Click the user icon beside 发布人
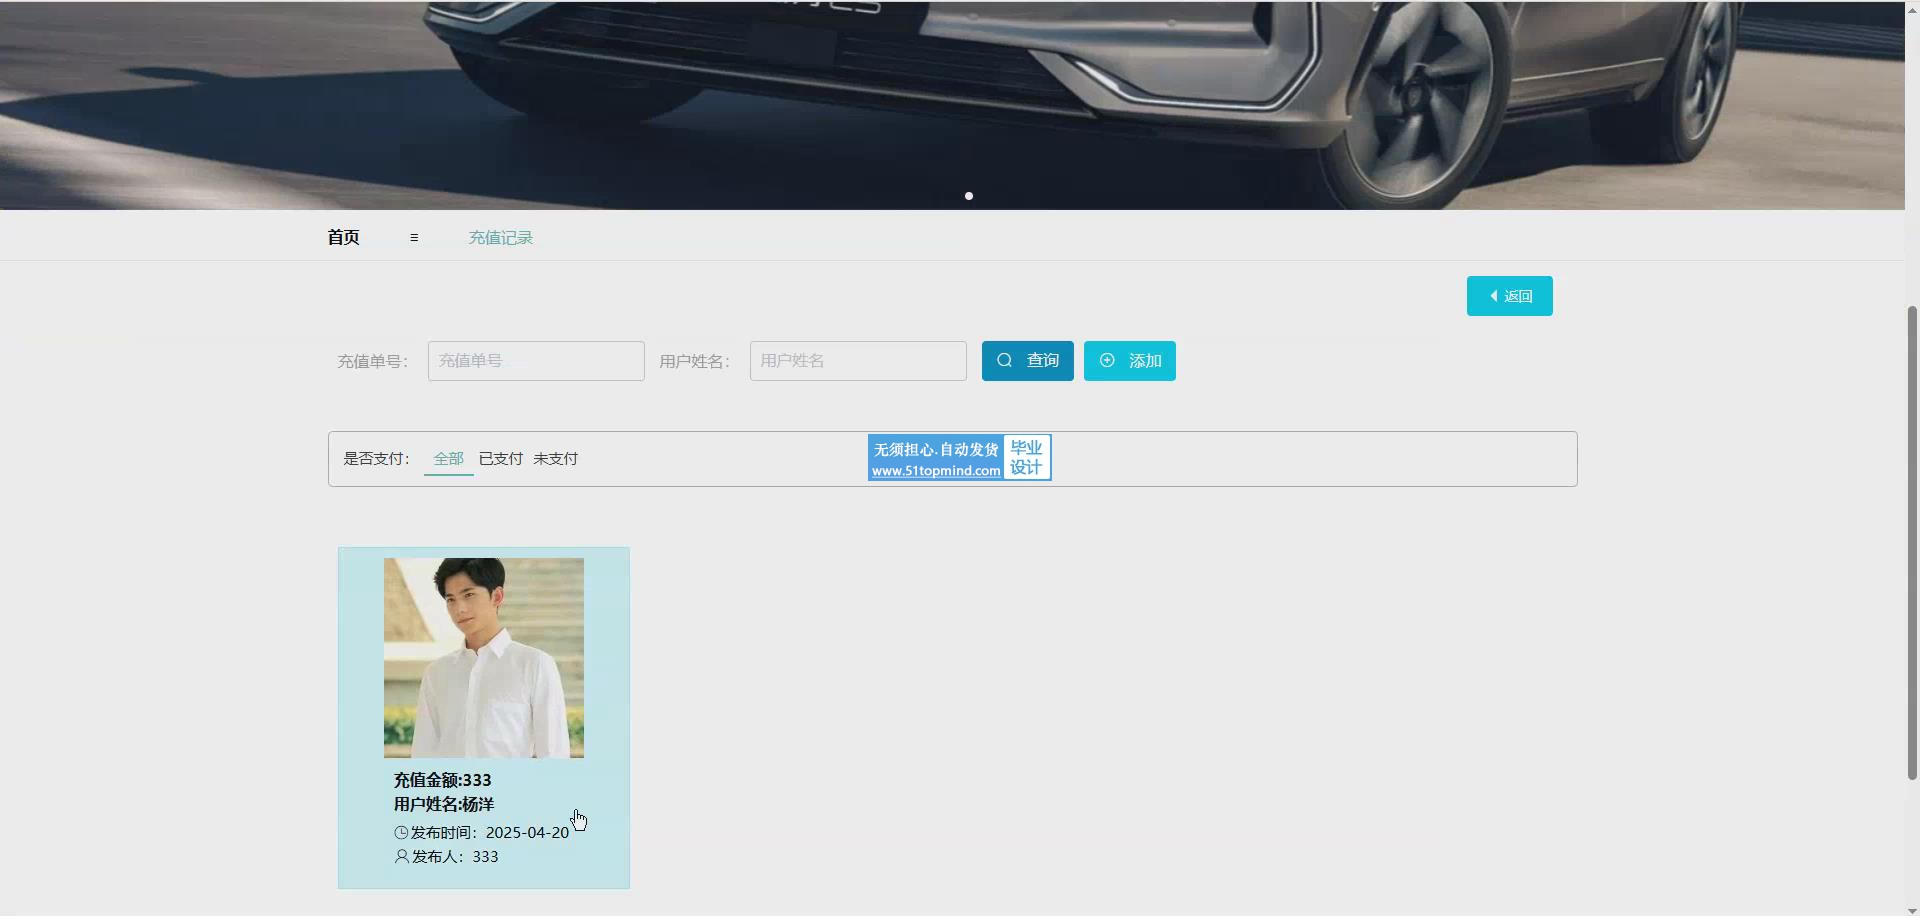Screen dimensions: 1920x916 (x=402, y=857)
